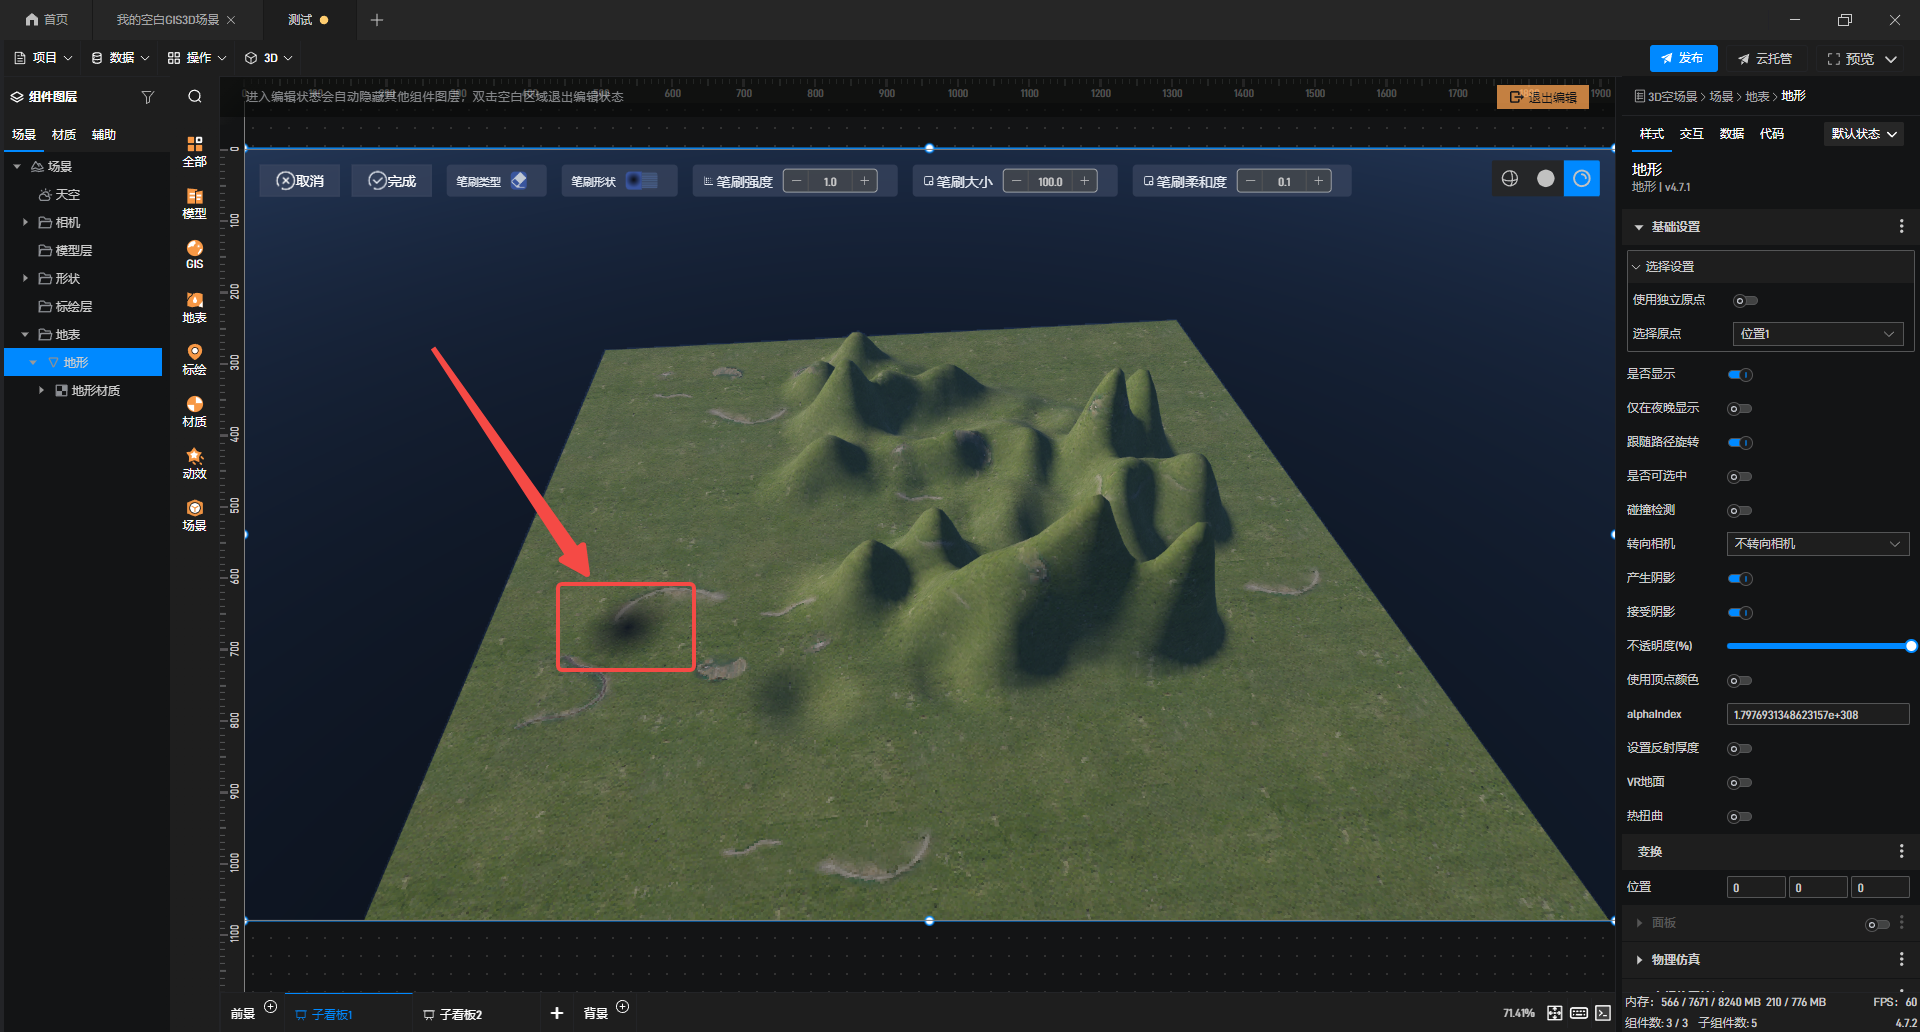Screen dimensions: 1920x1032
Task: Click the 发布 publish button
Action: click(1683, 58)
